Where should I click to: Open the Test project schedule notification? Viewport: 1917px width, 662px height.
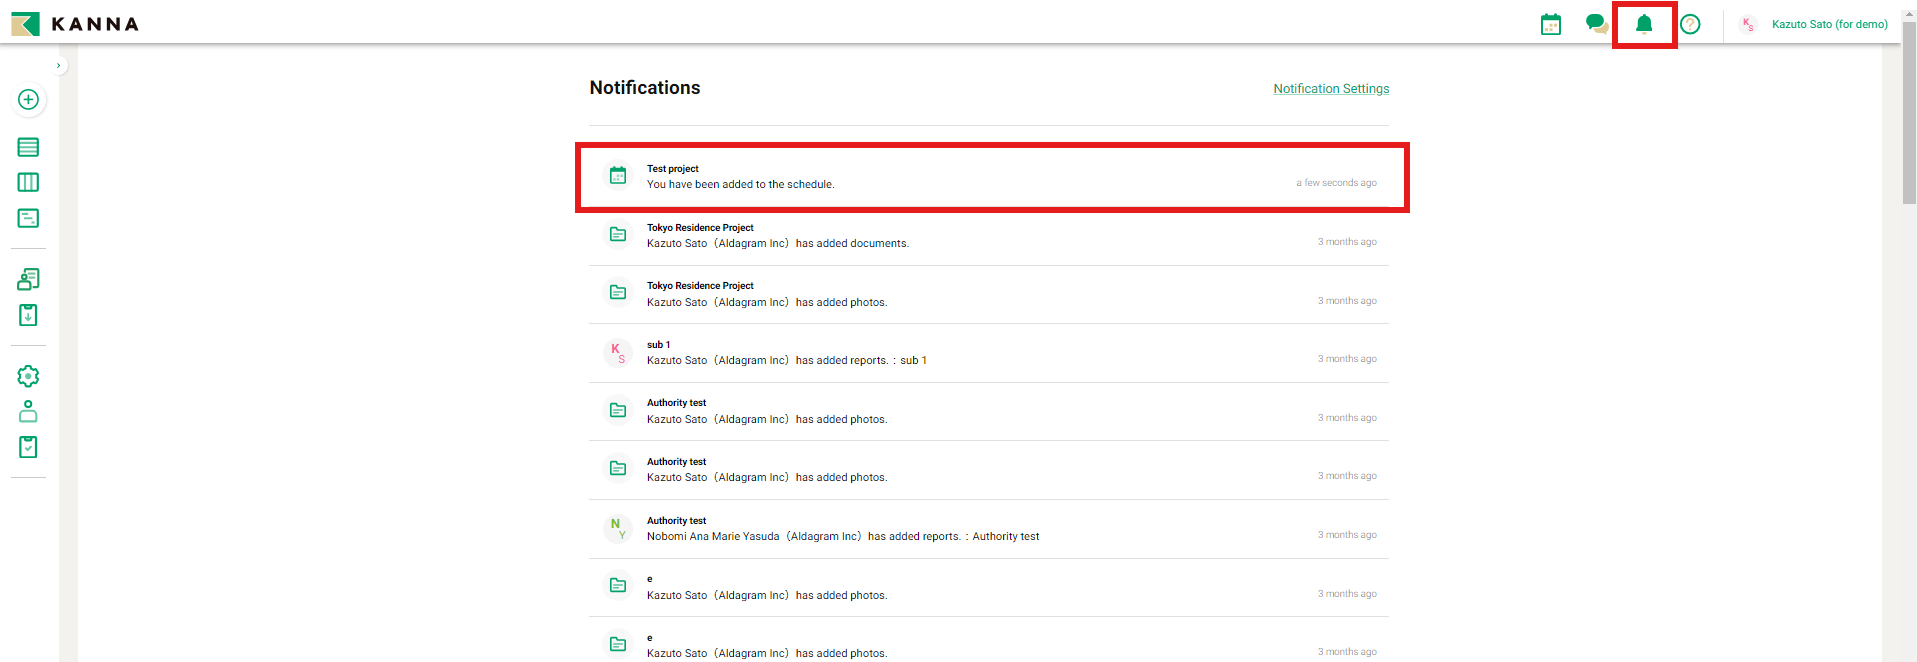[x=990, y=177]
